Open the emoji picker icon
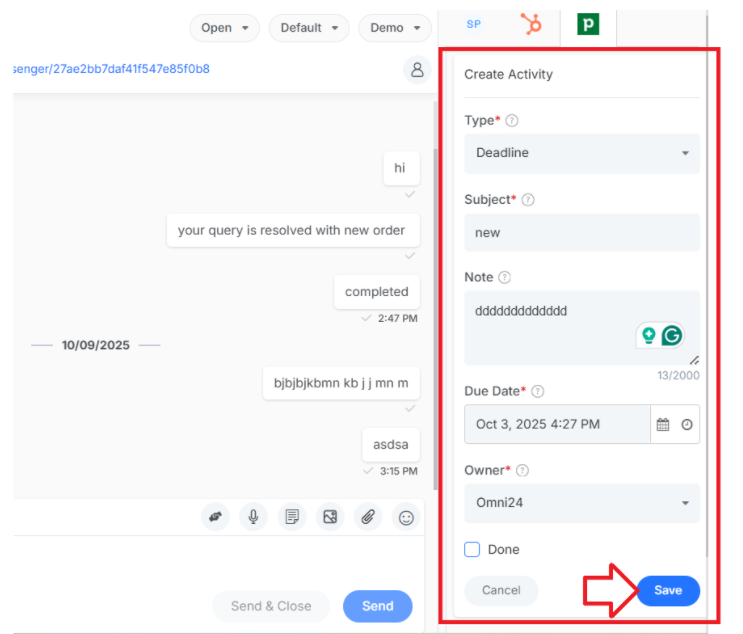Screen dimensions: 743x634 click(x=406, y=517)
